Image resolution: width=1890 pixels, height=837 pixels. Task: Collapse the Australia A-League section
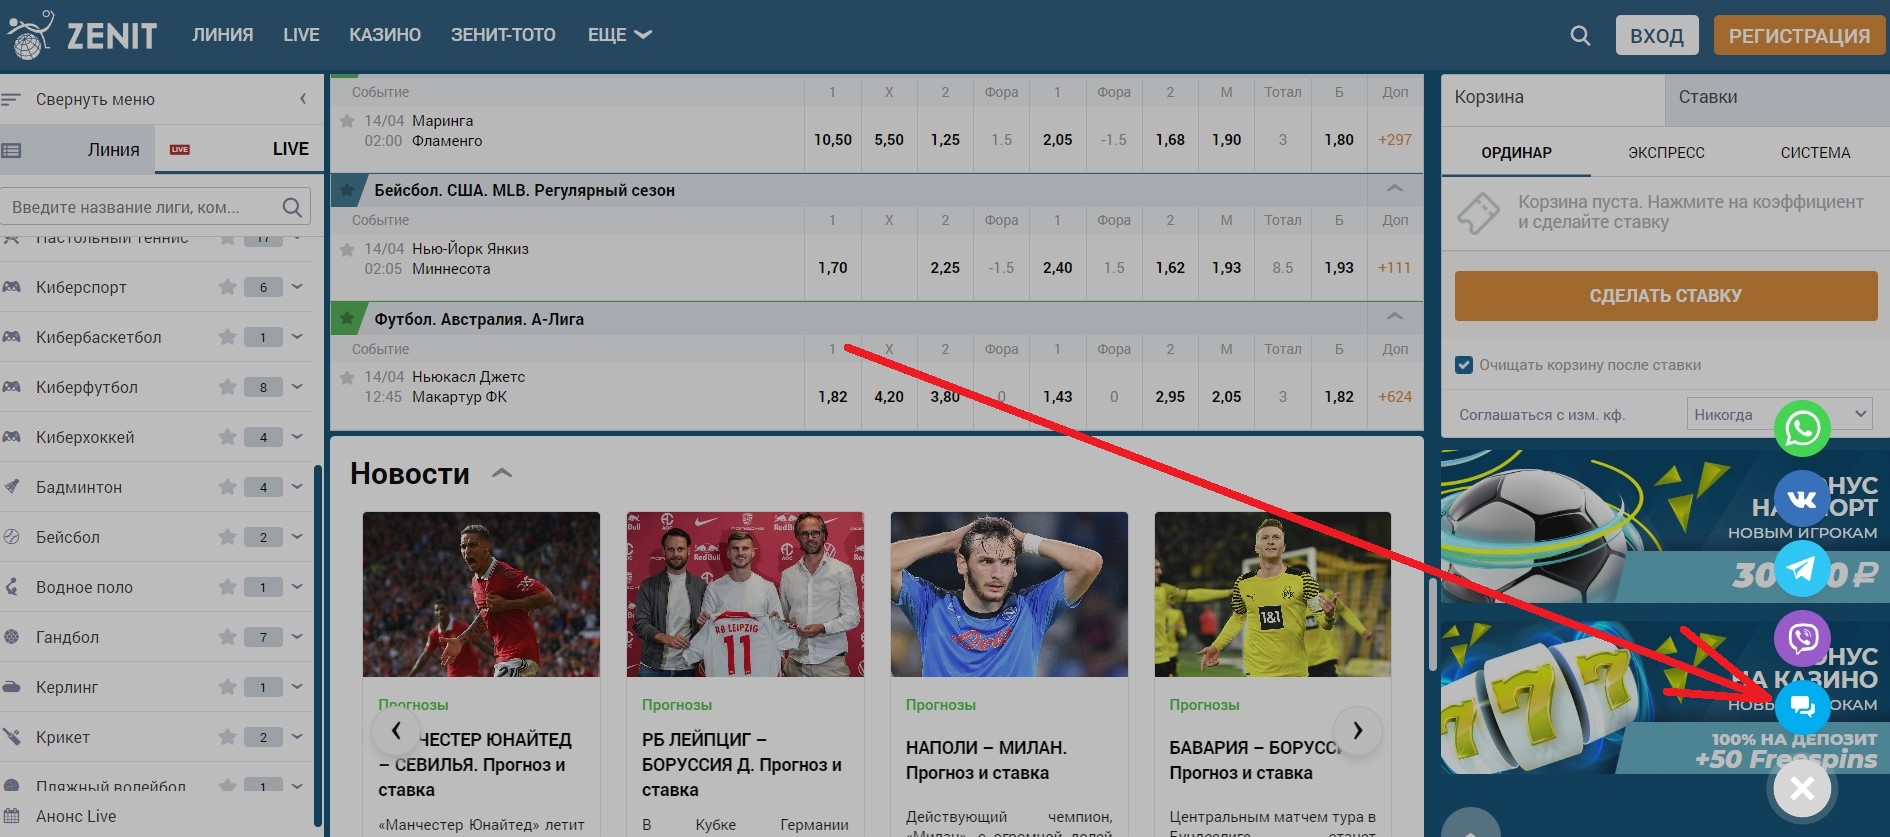point(1395,317)
